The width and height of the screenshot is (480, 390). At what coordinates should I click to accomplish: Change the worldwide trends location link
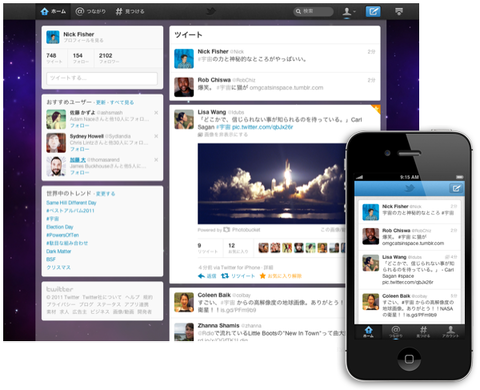click(105, 194)
